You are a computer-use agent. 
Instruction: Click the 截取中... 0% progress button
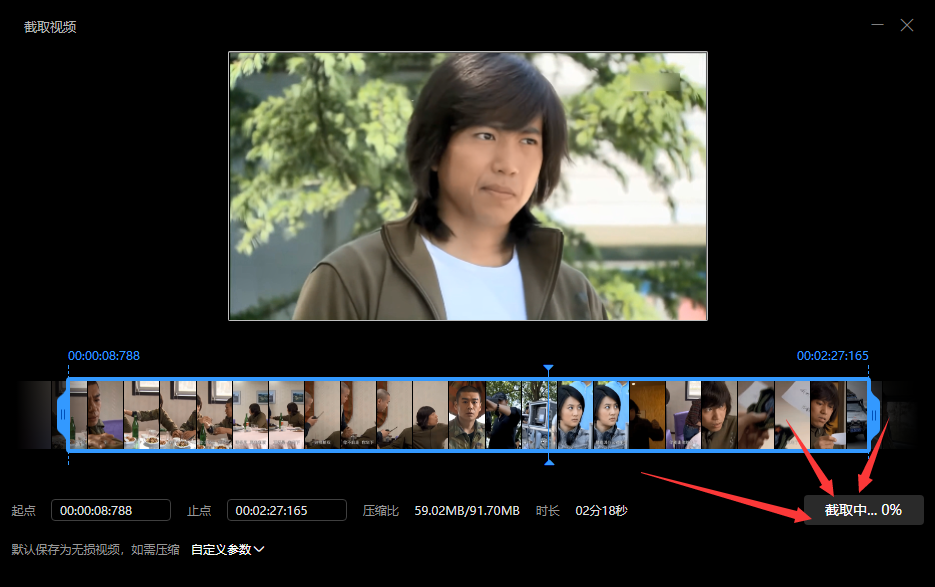click(863, 510)
